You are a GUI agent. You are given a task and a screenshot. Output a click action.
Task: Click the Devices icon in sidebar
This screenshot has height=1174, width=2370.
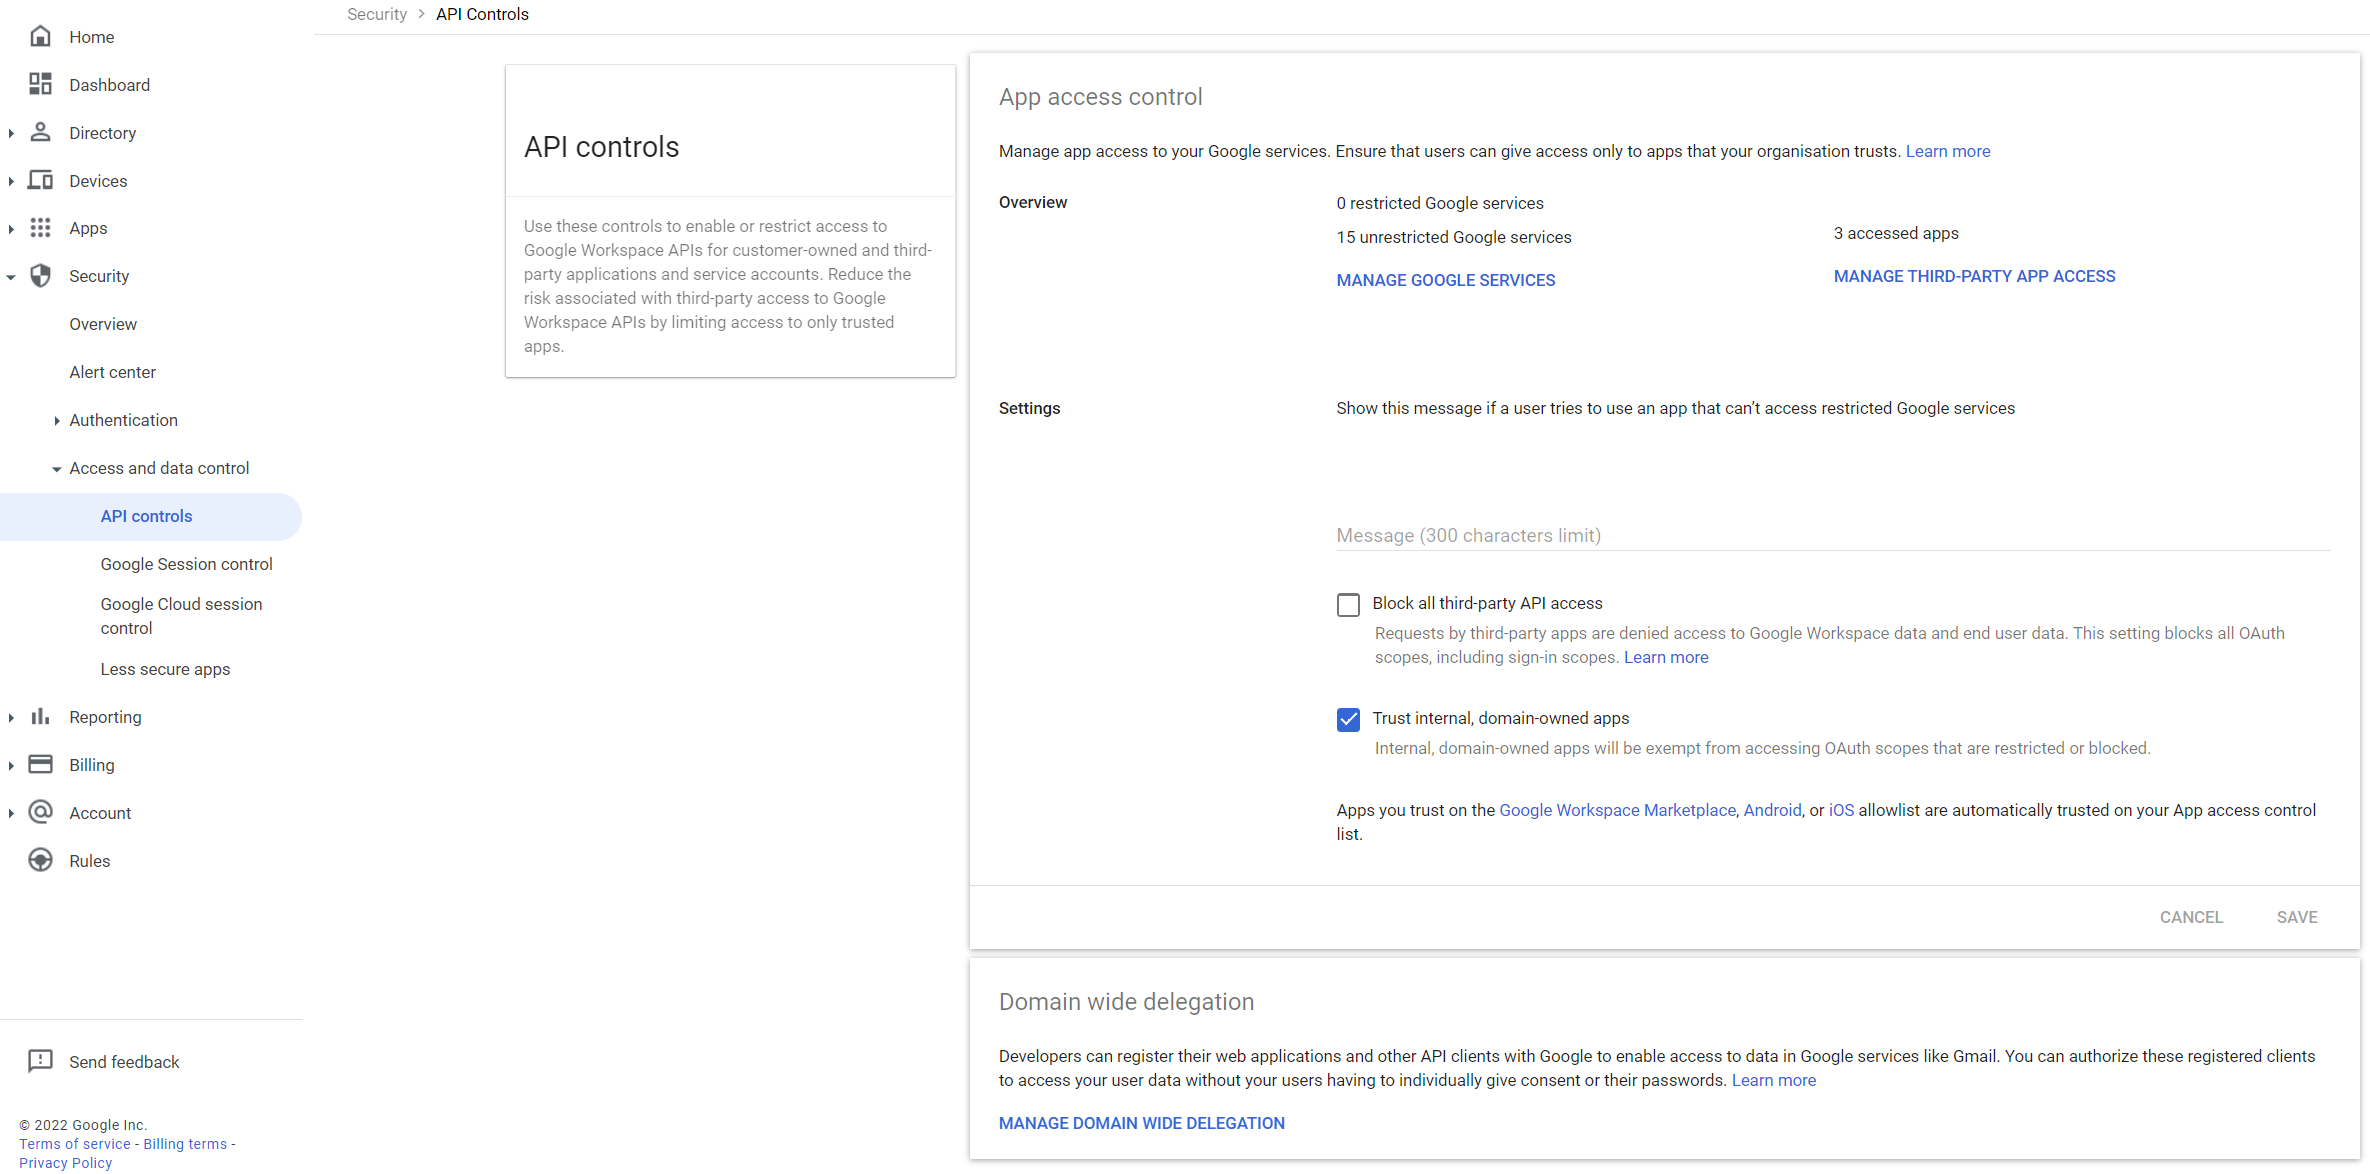pos(40,180)
